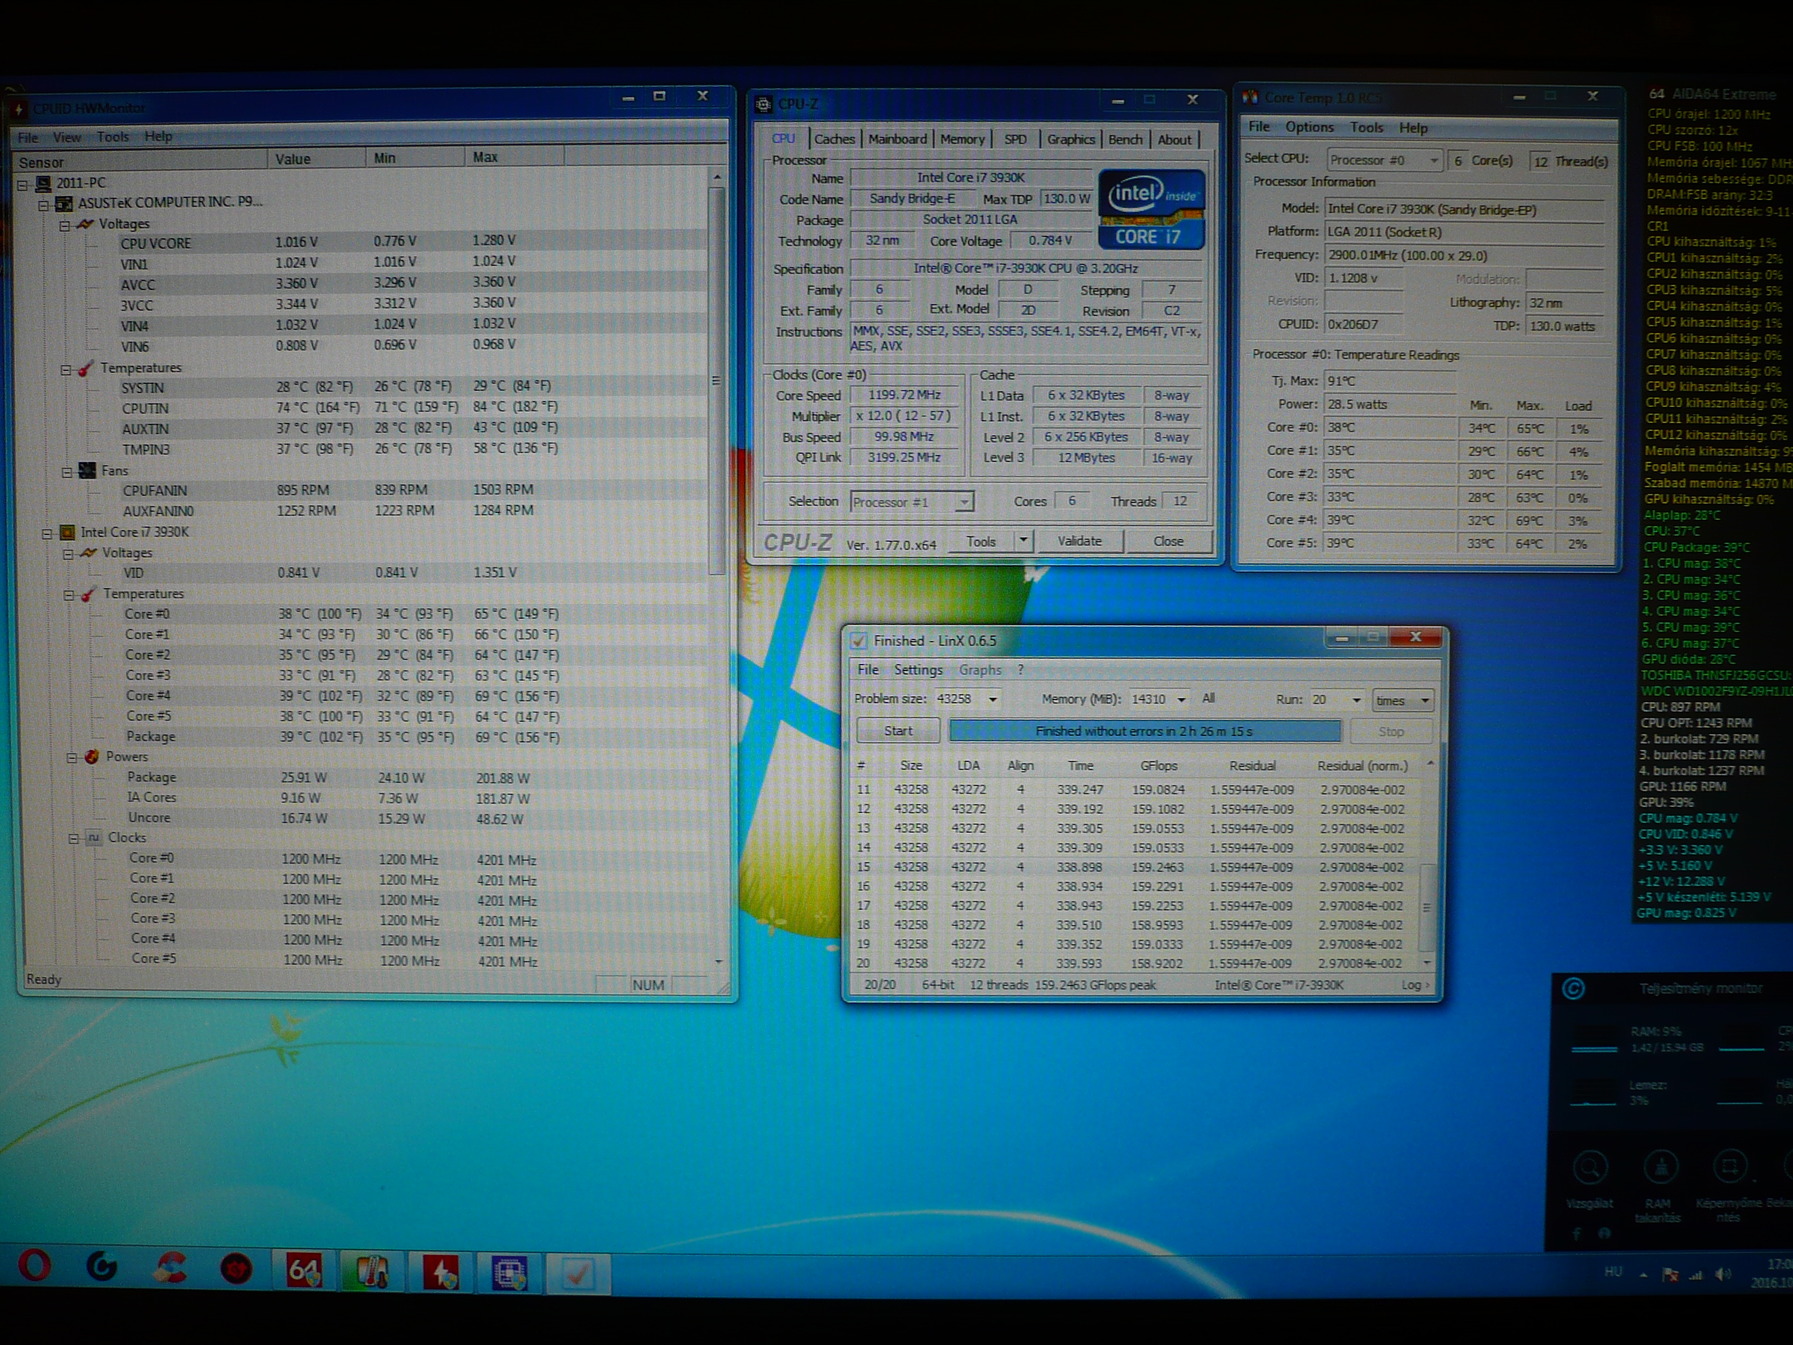Click the Teljesítmény monitor logo icon
Viewport: 1793px width, 1345px height.
click(1573, 989)
